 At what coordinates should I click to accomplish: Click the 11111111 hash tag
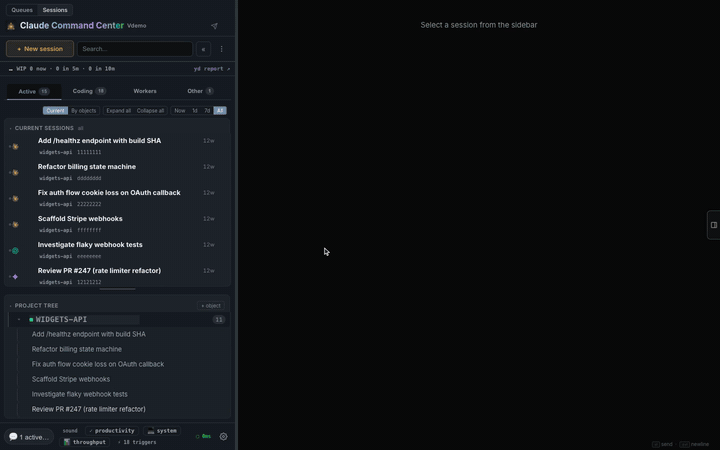click(89, 152)
